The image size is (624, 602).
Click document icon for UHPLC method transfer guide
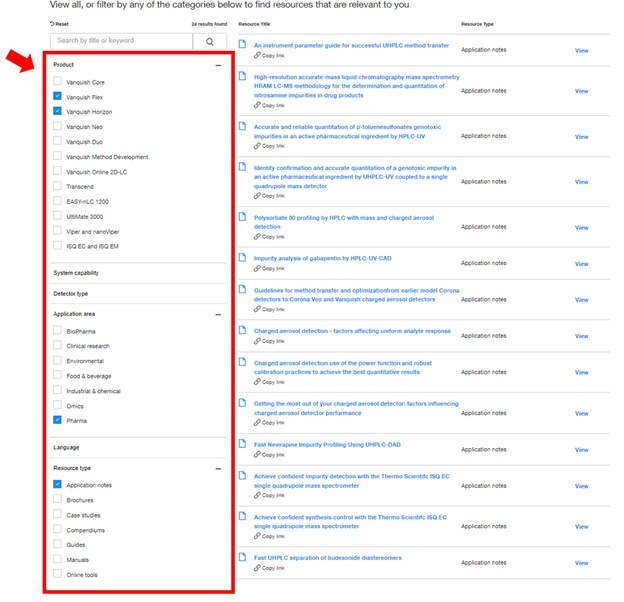point(242,44)
